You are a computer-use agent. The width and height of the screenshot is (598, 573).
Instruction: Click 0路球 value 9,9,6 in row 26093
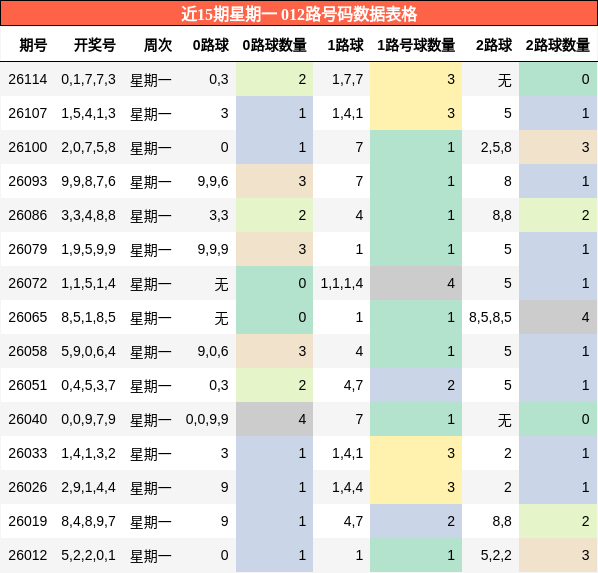213,181
